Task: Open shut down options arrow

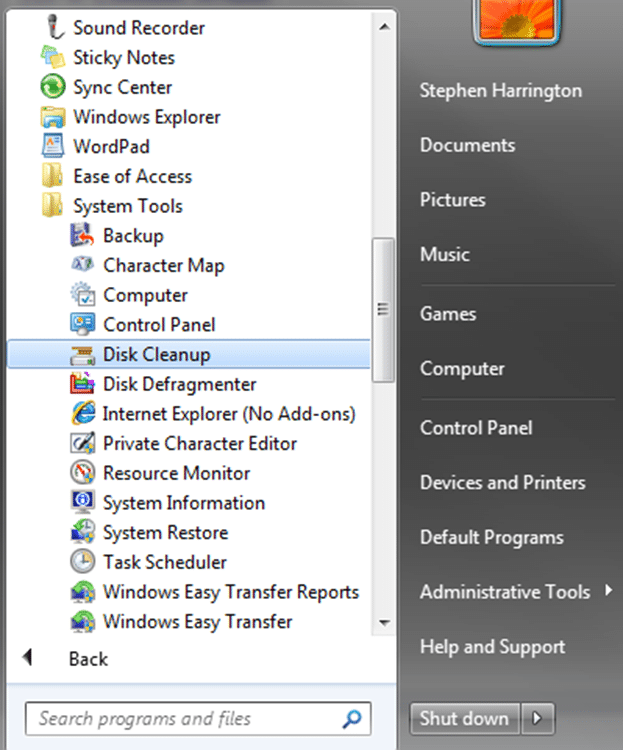Action: point(538,718)
